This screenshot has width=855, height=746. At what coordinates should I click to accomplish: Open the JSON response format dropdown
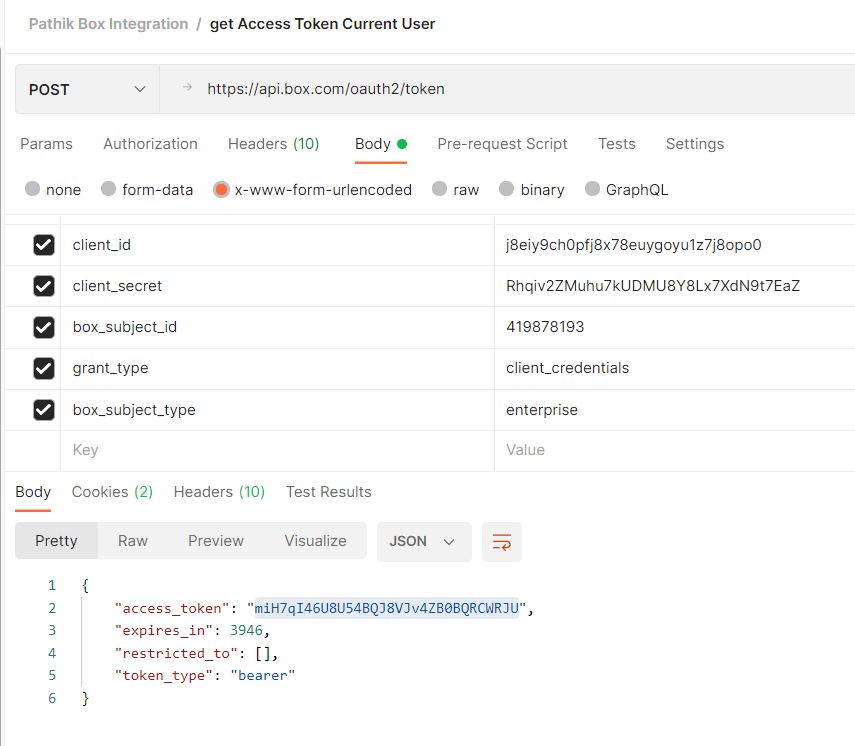click(x=424, y=542)
